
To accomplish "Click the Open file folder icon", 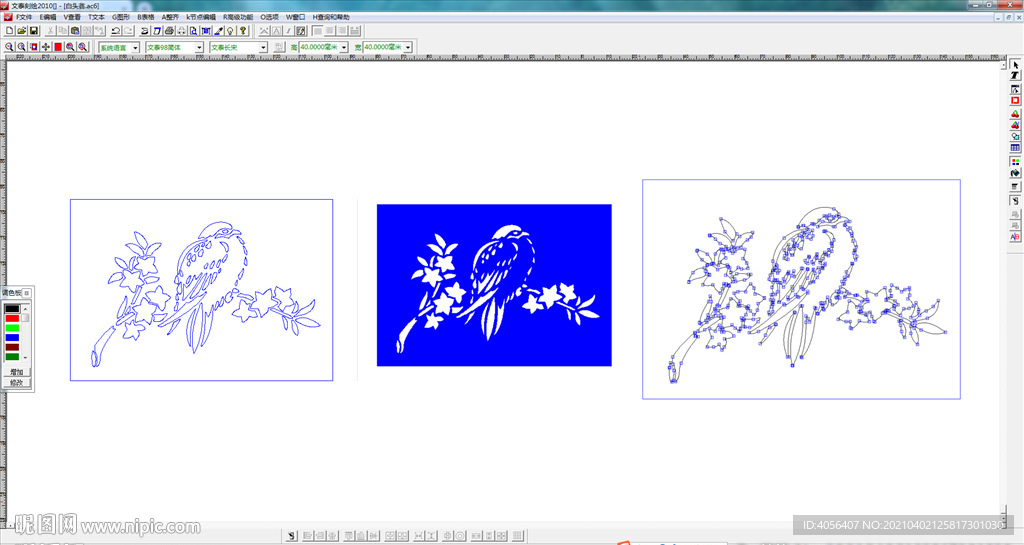I will click(x=22, y=31).
